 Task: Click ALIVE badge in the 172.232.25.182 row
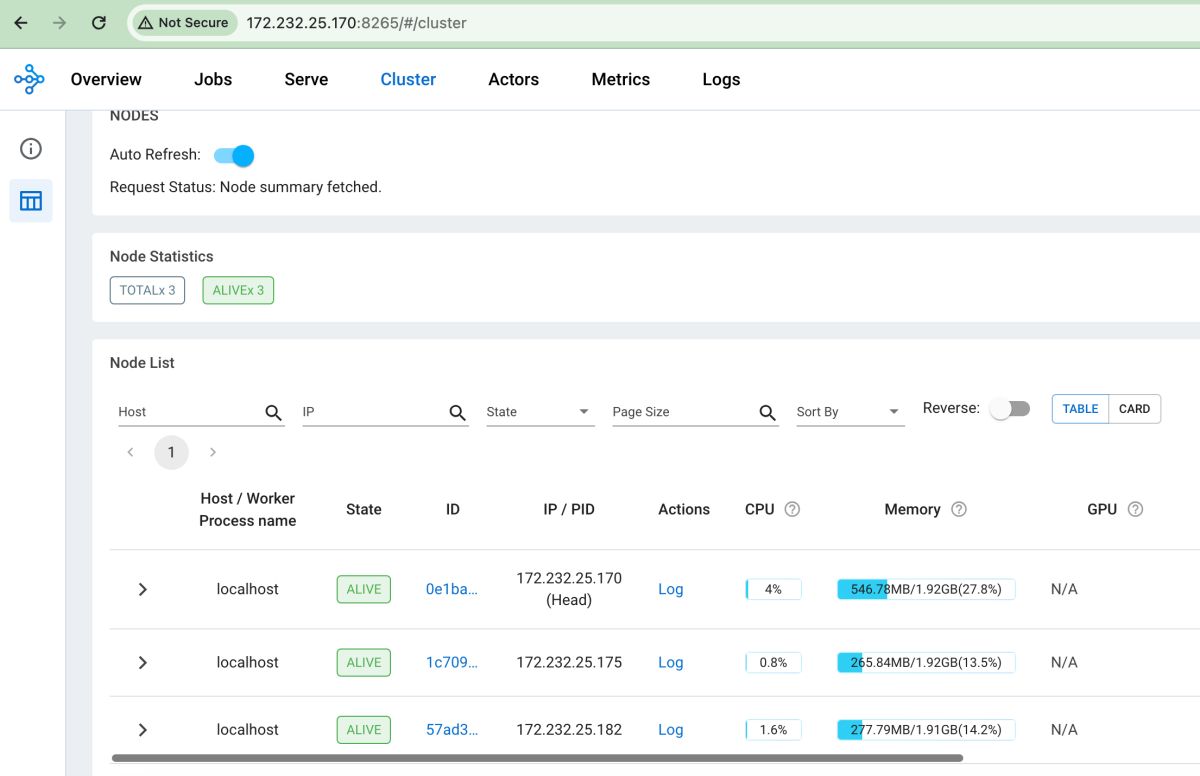click(364, 729)
